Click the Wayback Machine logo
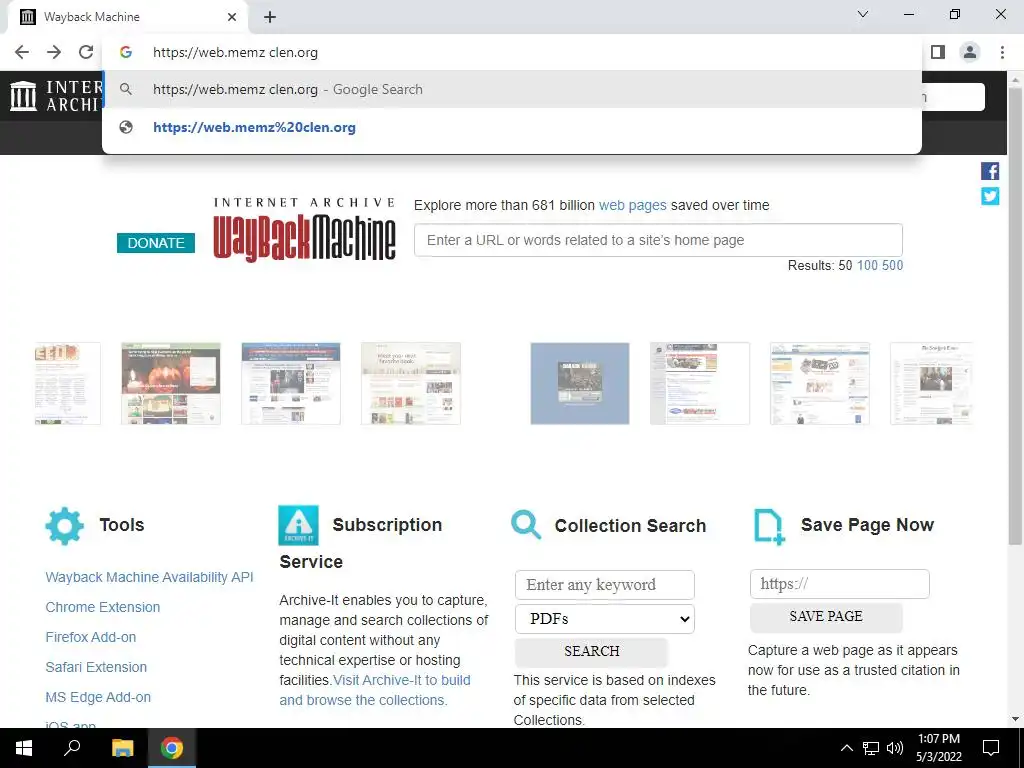 (x=304, y=231)
